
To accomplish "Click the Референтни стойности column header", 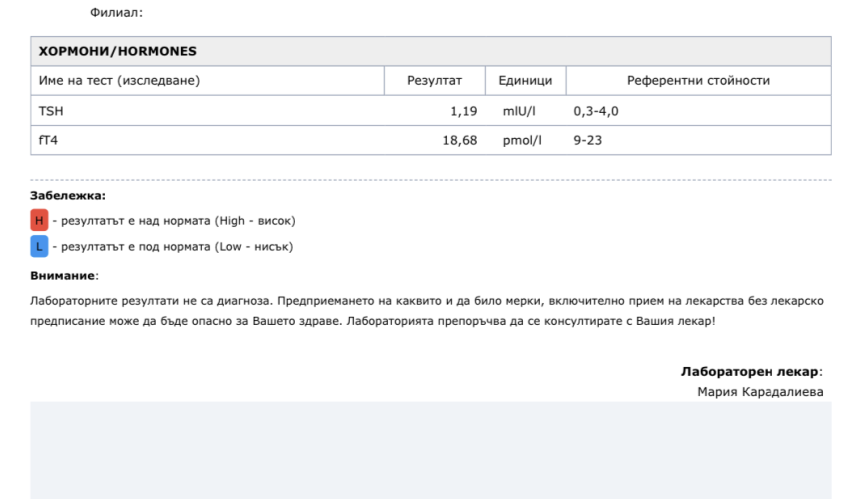I will pos(698,80).
